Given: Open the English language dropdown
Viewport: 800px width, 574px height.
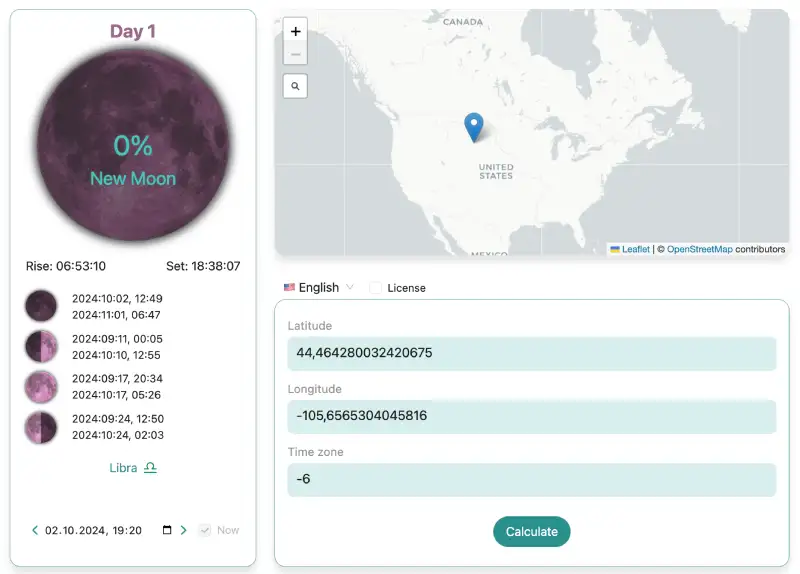Looking at the screenshot, I should (x=319, y=288).
